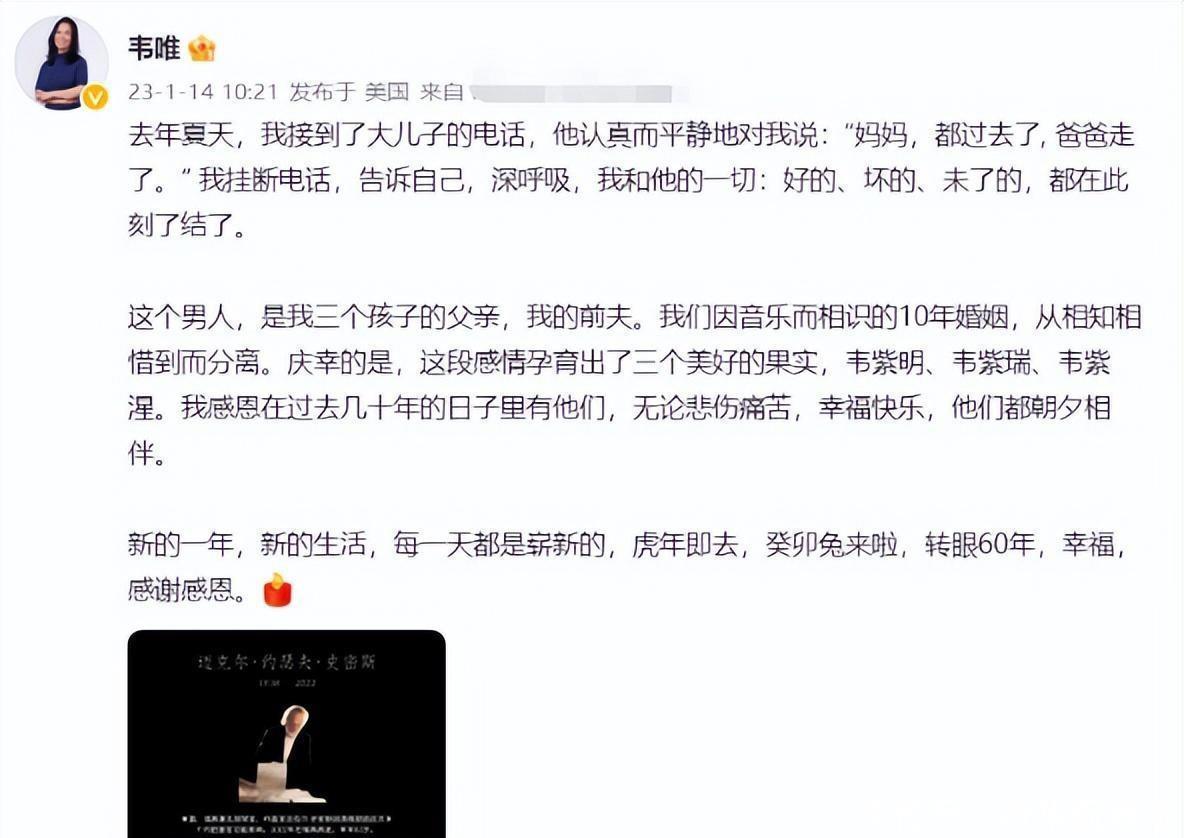Image resolution: width=1184 pixels, height=838 pixels.
Task: Open the poster's profile avatar photo
Action: pos(61,63)
